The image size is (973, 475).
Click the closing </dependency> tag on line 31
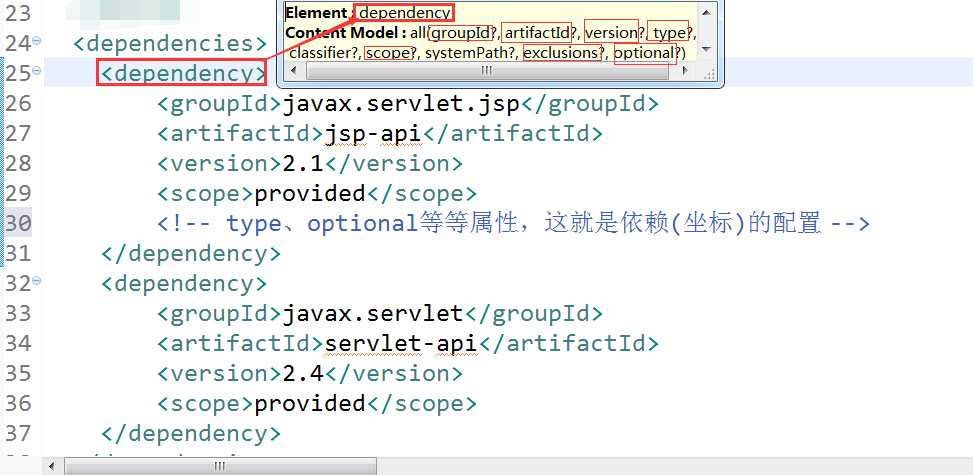pos(191,254)
